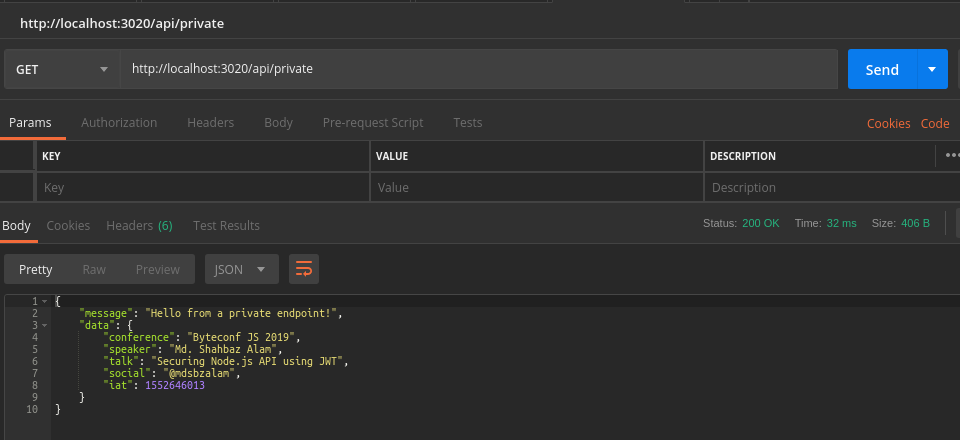Click the "Byteconf JS 2019" value
This screenshot has width=960, height=440.
tap(243, 337)
